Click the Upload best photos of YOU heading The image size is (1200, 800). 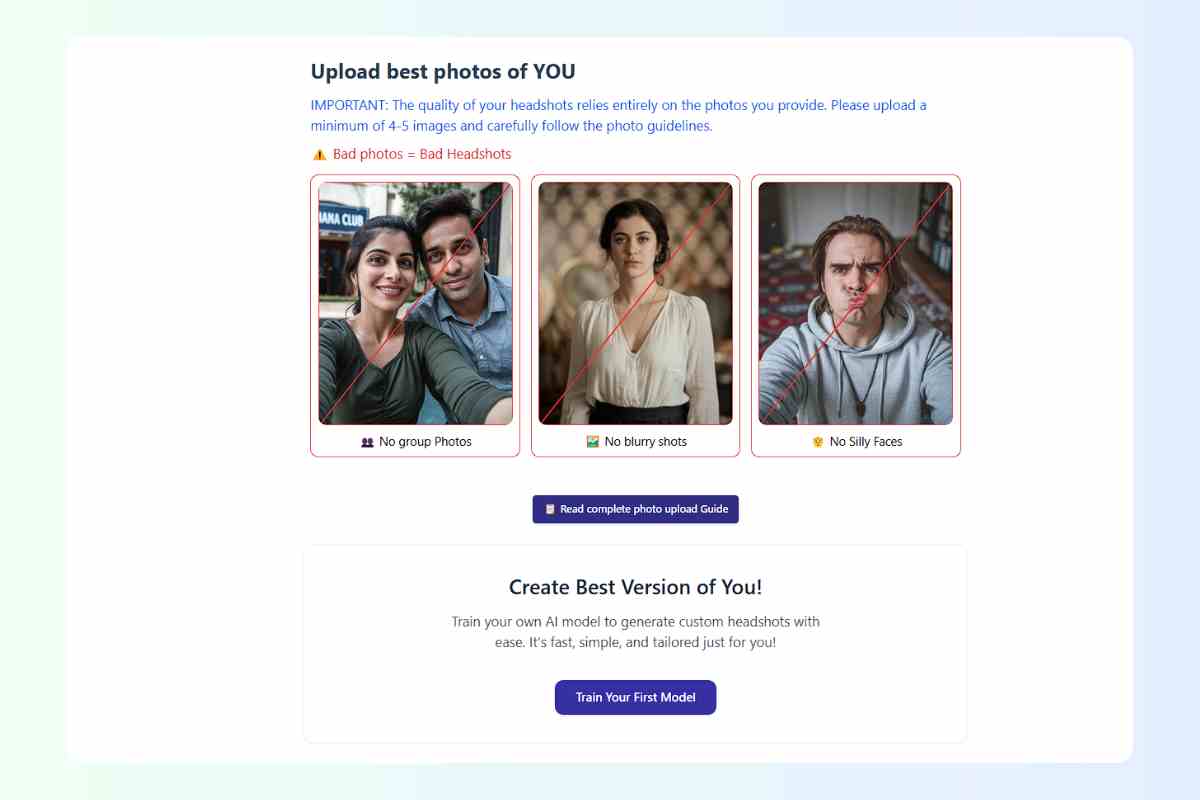443,72
